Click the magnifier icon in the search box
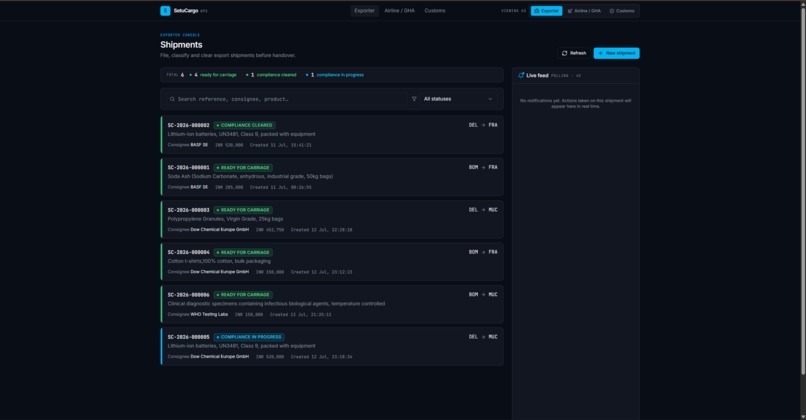 (172, 99)
